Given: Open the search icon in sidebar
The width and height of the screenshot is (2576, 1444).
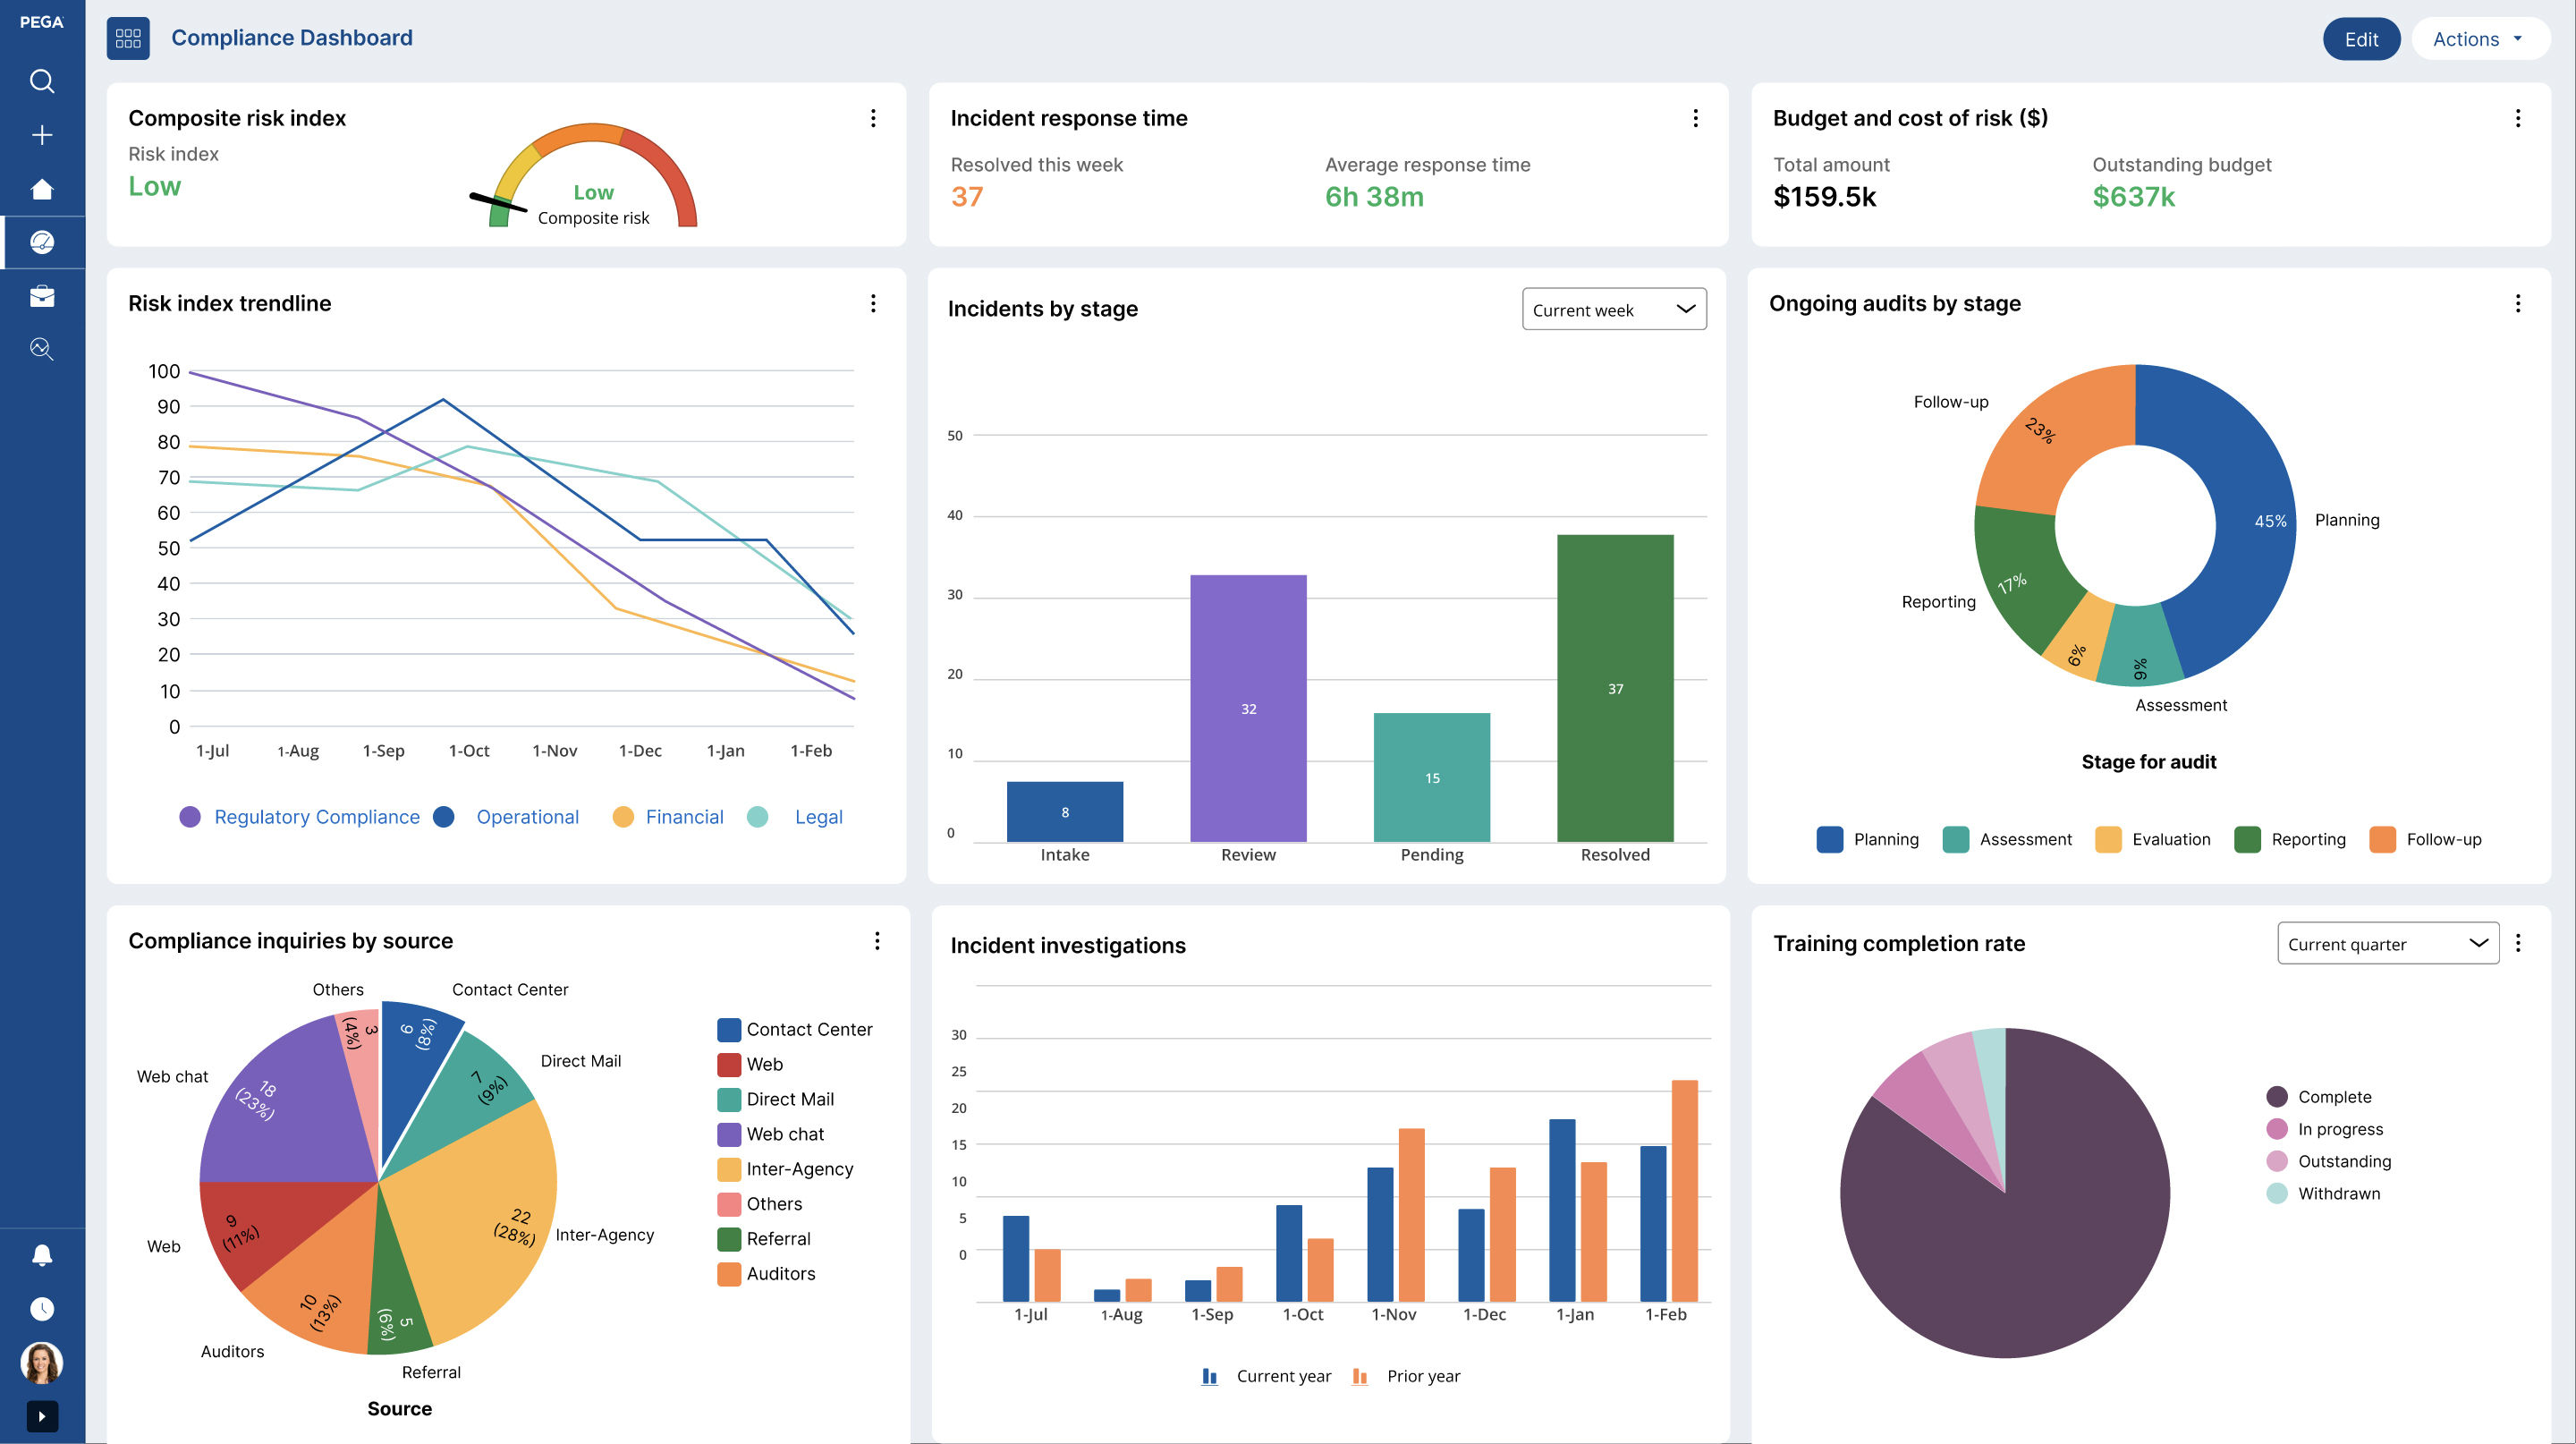Looking at the screenshot, I should point(42,81).
